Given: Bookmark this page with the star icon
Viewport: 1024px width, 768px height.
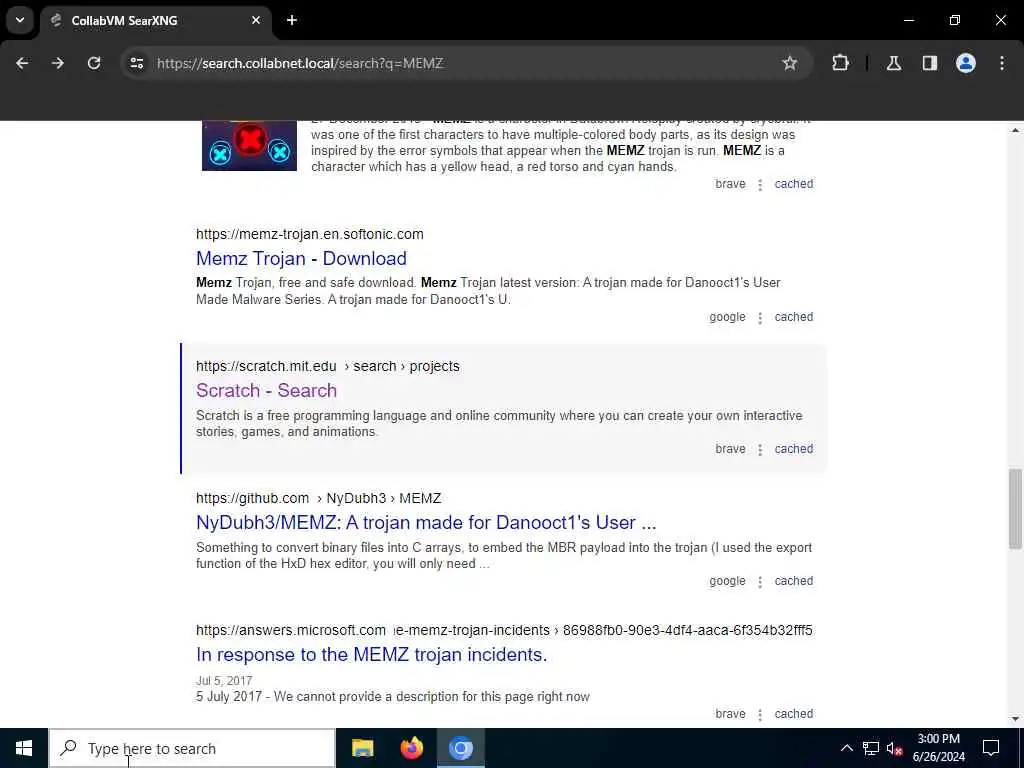Looking at the screenshot, I should click(790, 63).
